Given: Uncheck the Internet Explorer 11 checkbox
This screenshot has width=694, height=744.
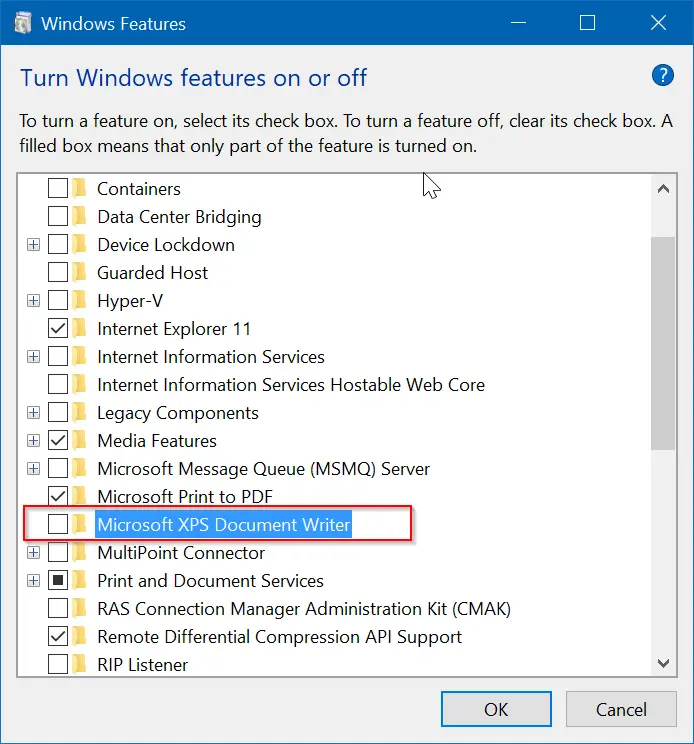Looking at the screenshot, I should (x=58, y=329).
